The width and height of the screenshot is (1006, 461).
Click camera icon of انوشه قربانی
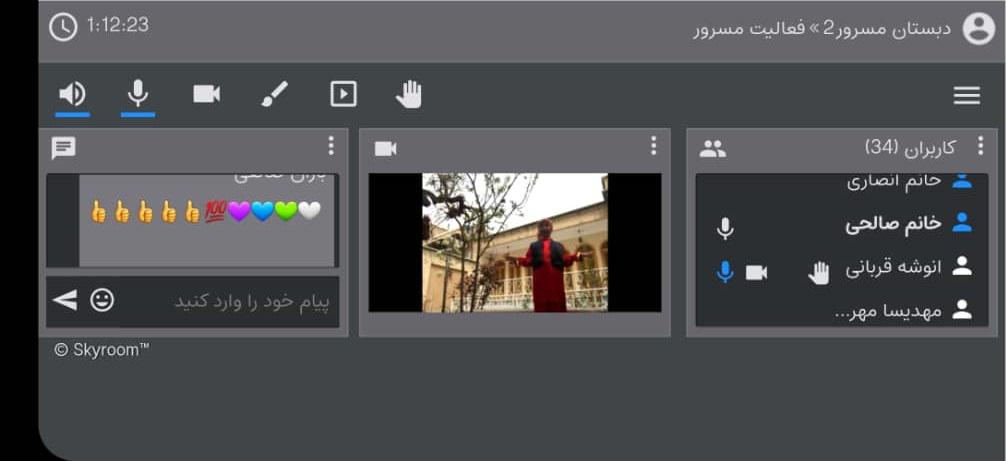click(756, 272)
